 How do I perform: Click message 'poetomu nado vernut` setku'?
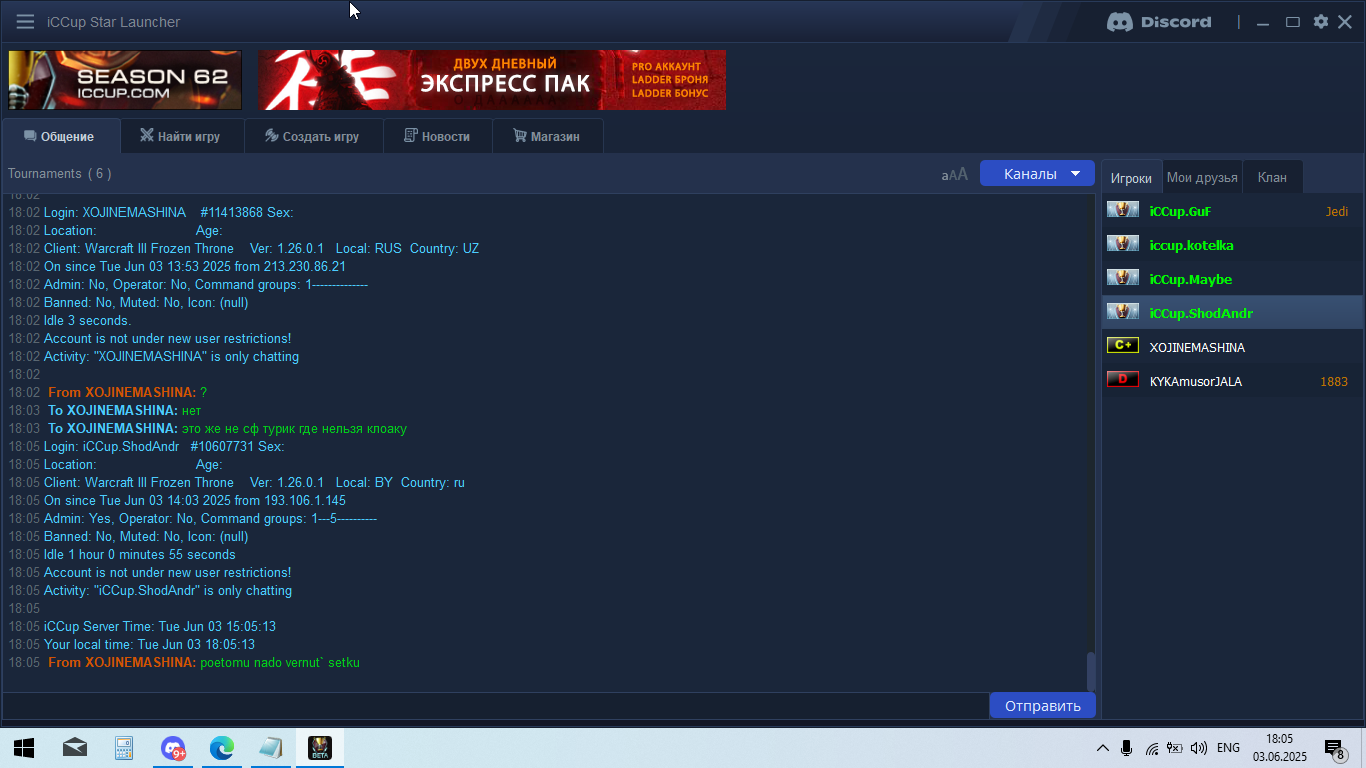click(x=280, y=663)
